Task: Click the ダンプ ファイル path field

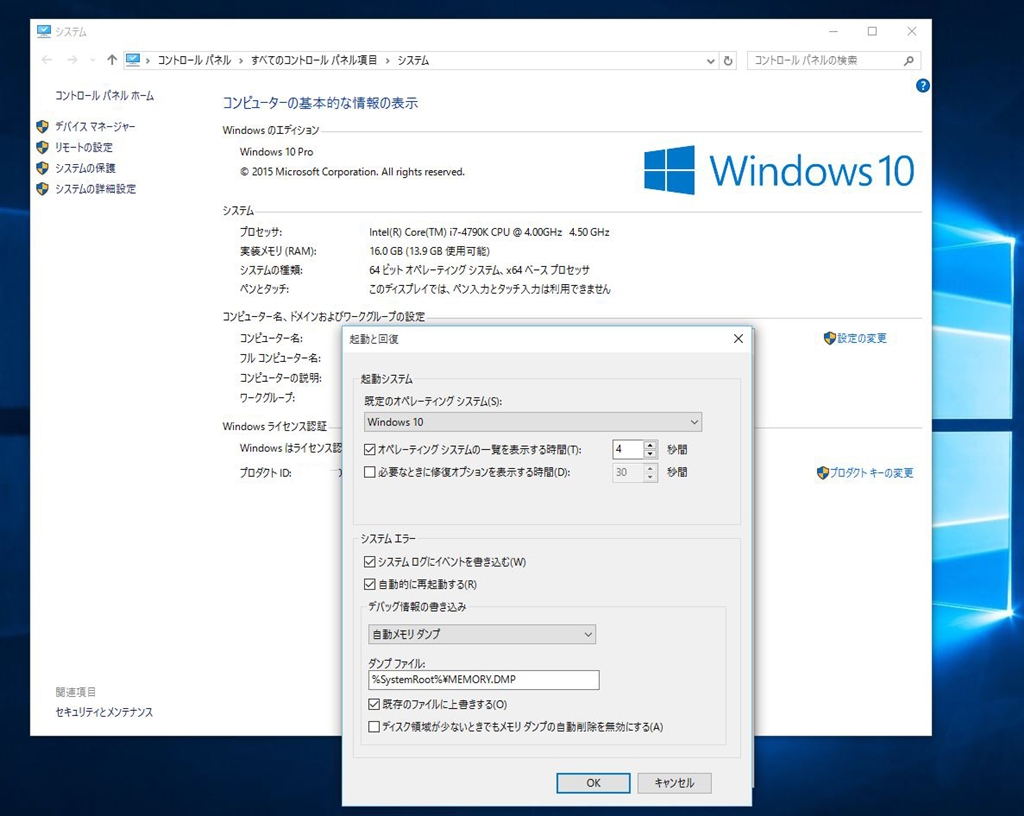Action: coord(483,680)
